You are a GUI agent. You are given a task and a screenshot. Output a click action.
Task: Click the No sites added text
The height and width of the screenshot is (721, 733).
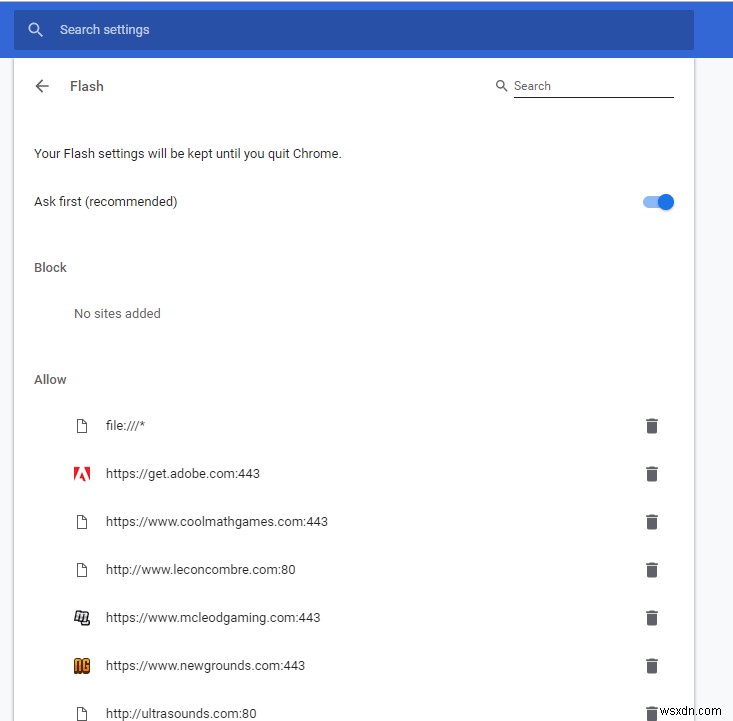pos(117,313)
